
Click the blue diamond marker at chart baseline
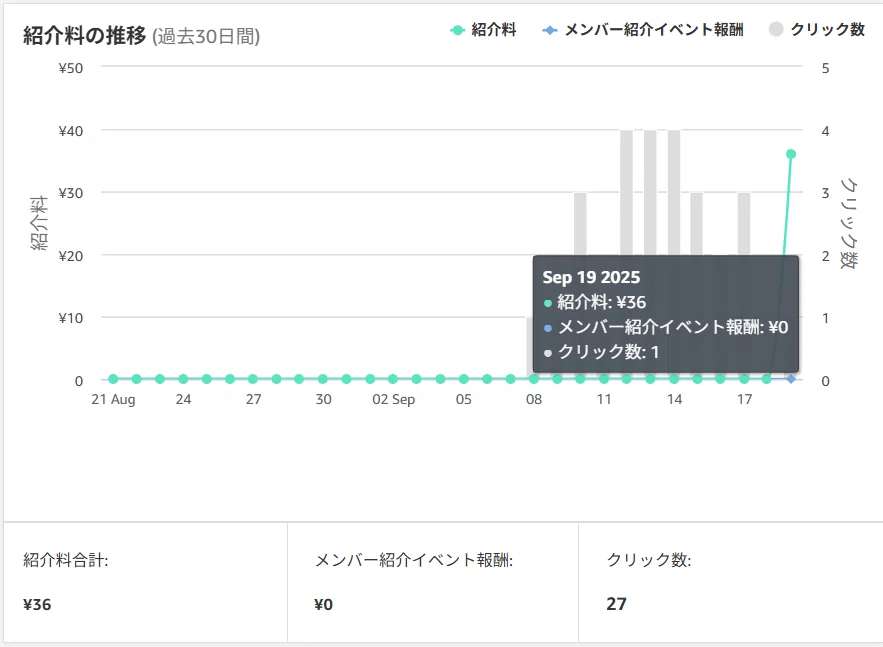pyautogui.click(x=791, y=379)
